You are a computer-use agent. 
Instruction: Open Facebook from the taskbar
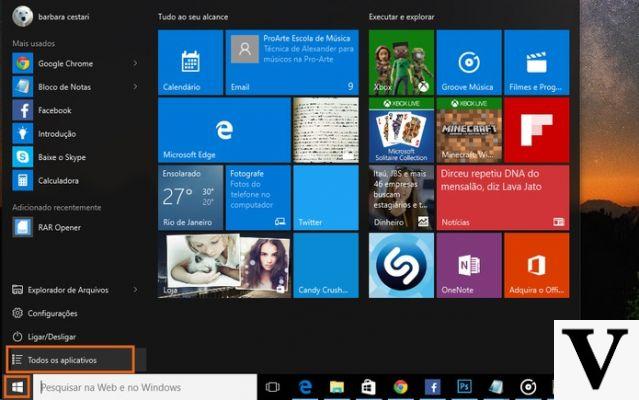coord(432,387)
